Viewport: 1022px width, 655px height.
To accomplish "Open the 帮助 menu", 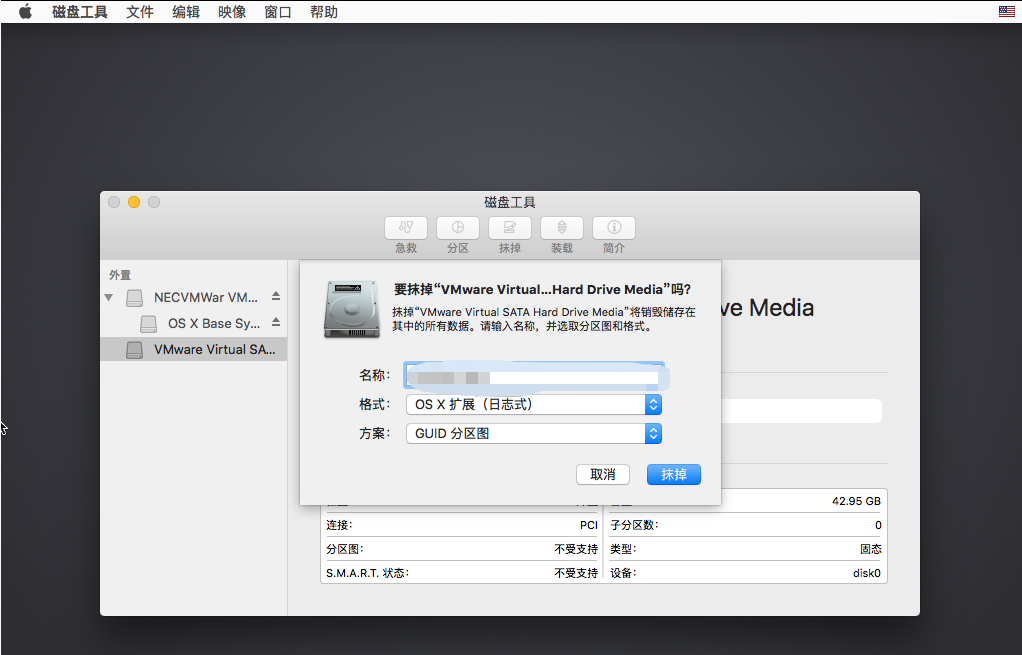I will coord(323,12).
